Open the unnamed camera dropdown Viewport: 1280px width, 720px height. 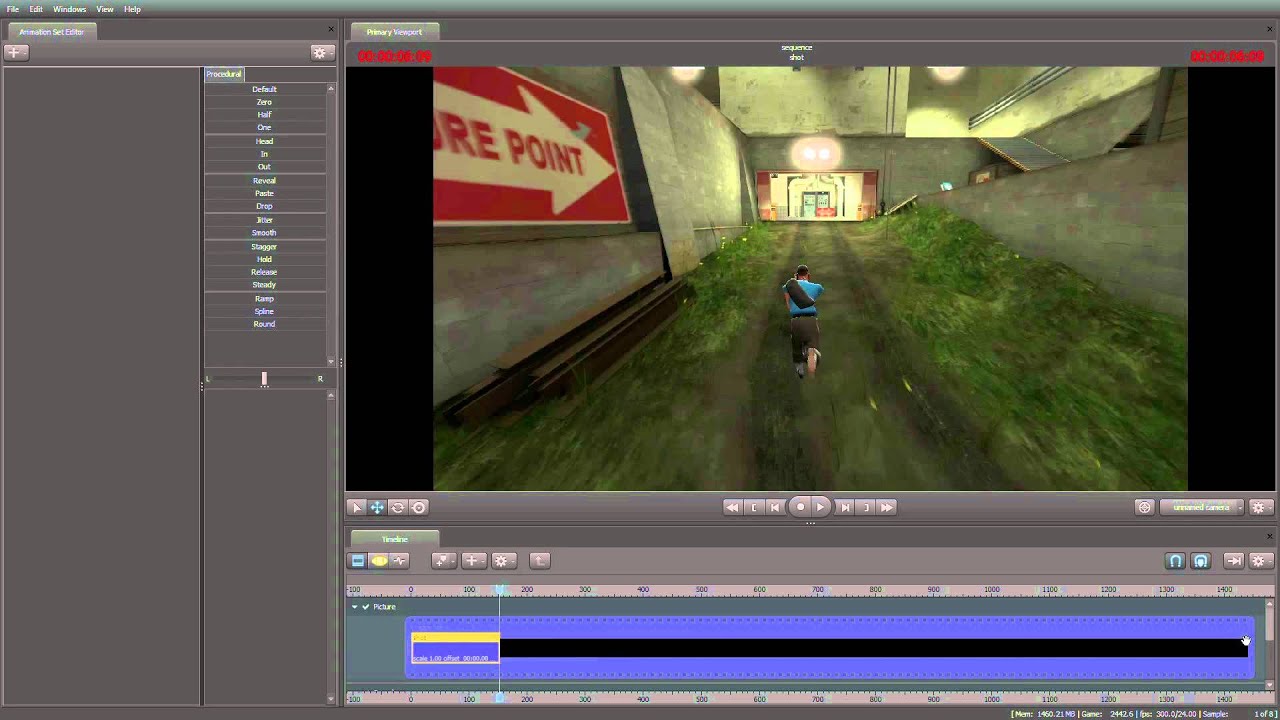1202,507
